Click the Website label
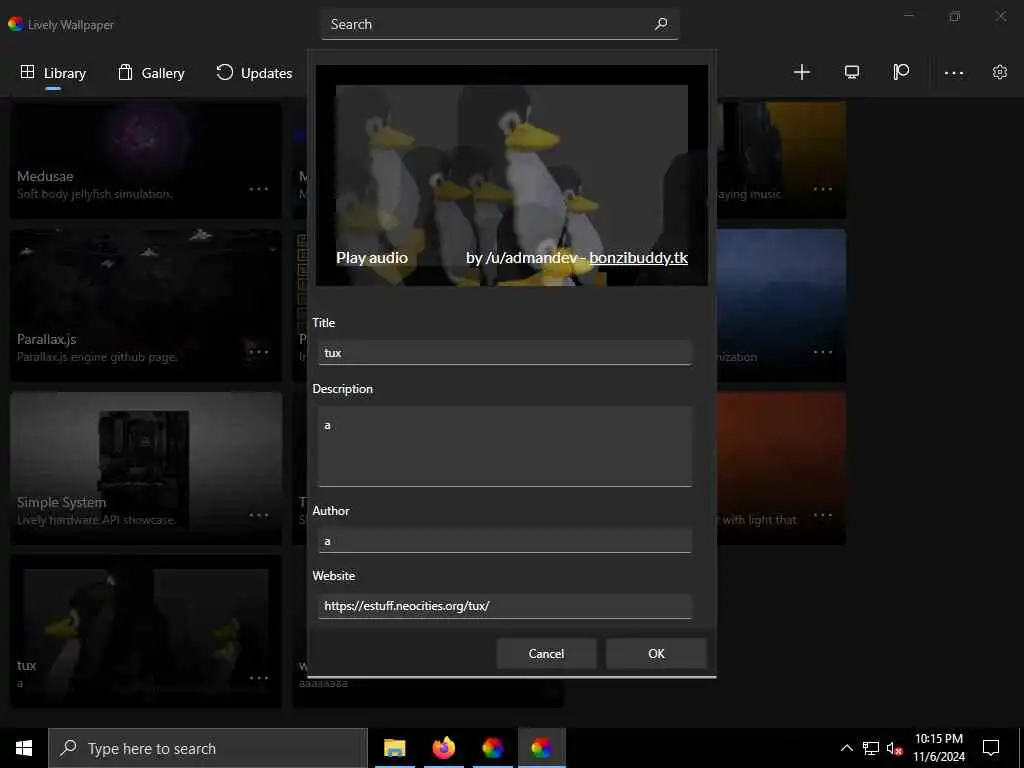The image size is (1024, 768). tap(334, 576)
